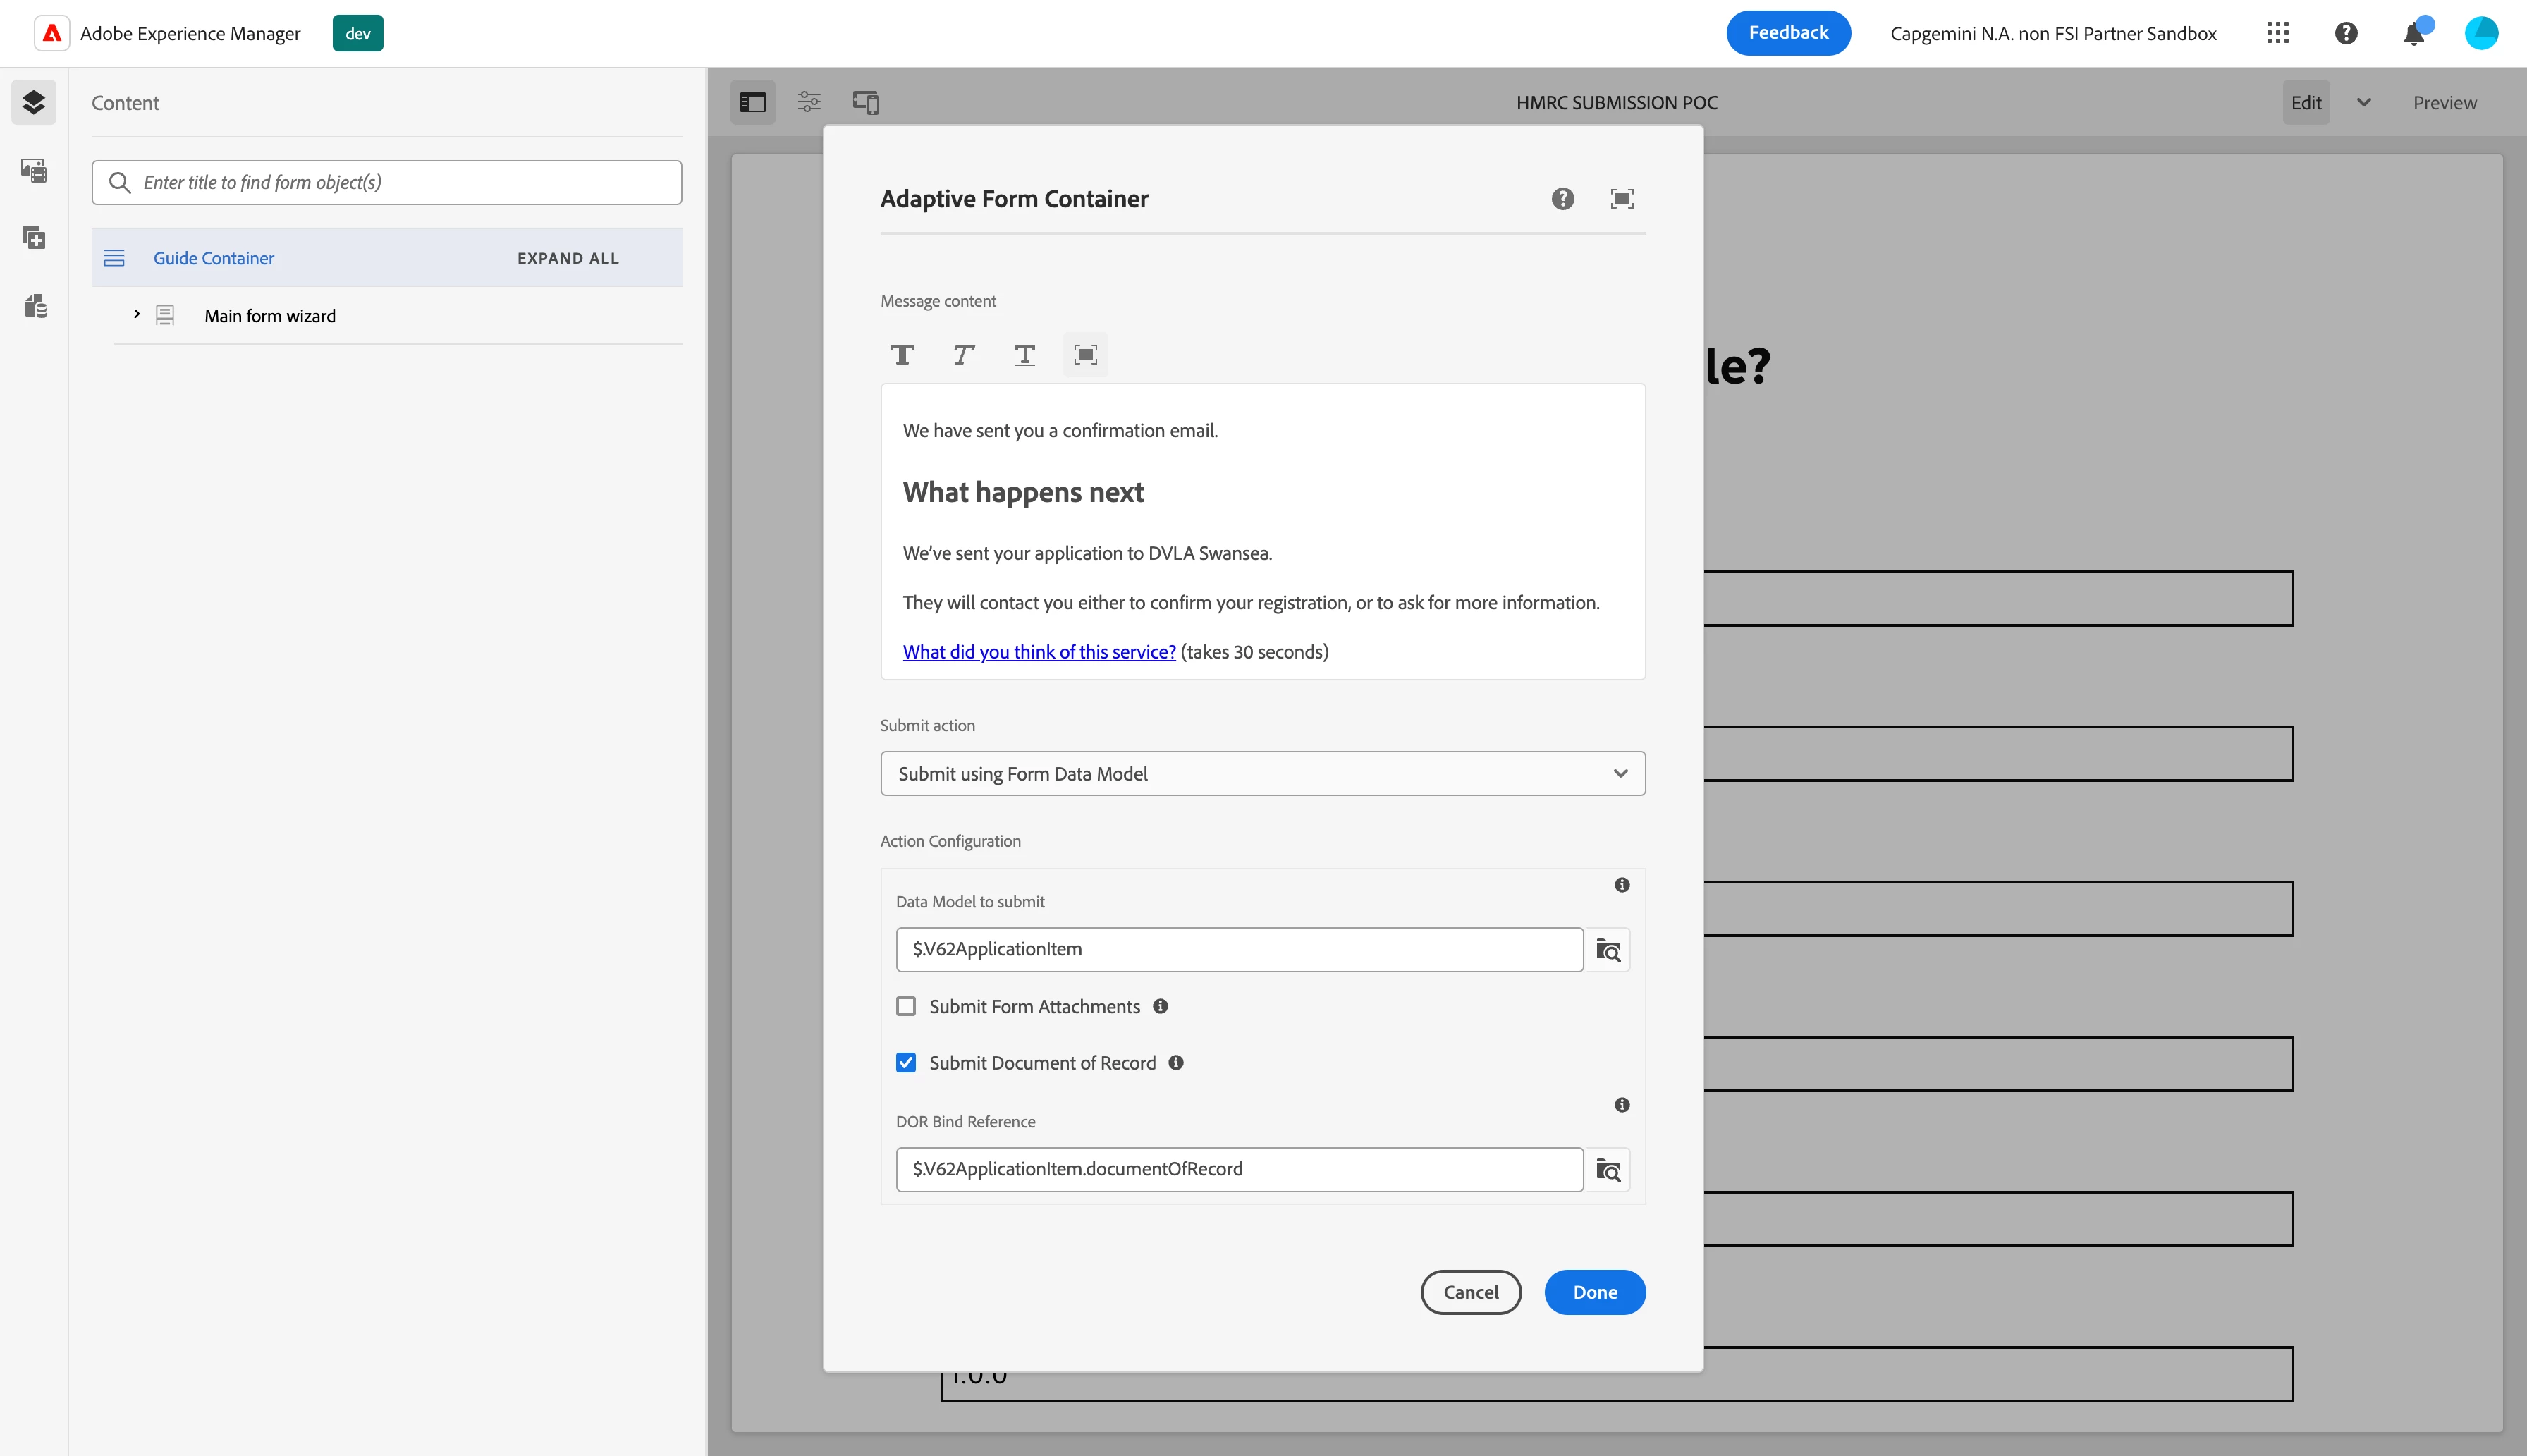
Task: Expand the Main form wizard tree item
Action: pyautogui.click(x=137, y=315)
